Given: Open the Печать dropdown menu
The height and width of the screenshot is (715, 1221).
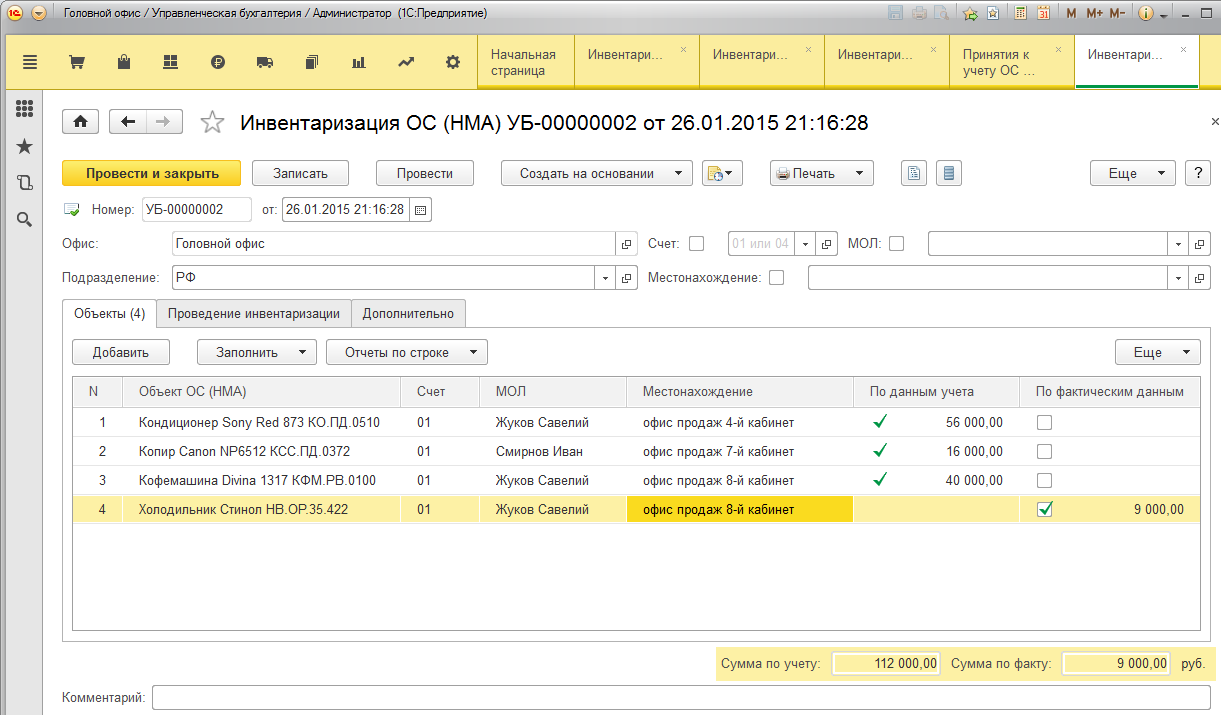Looking at the screenshot, I should point(822,173).
